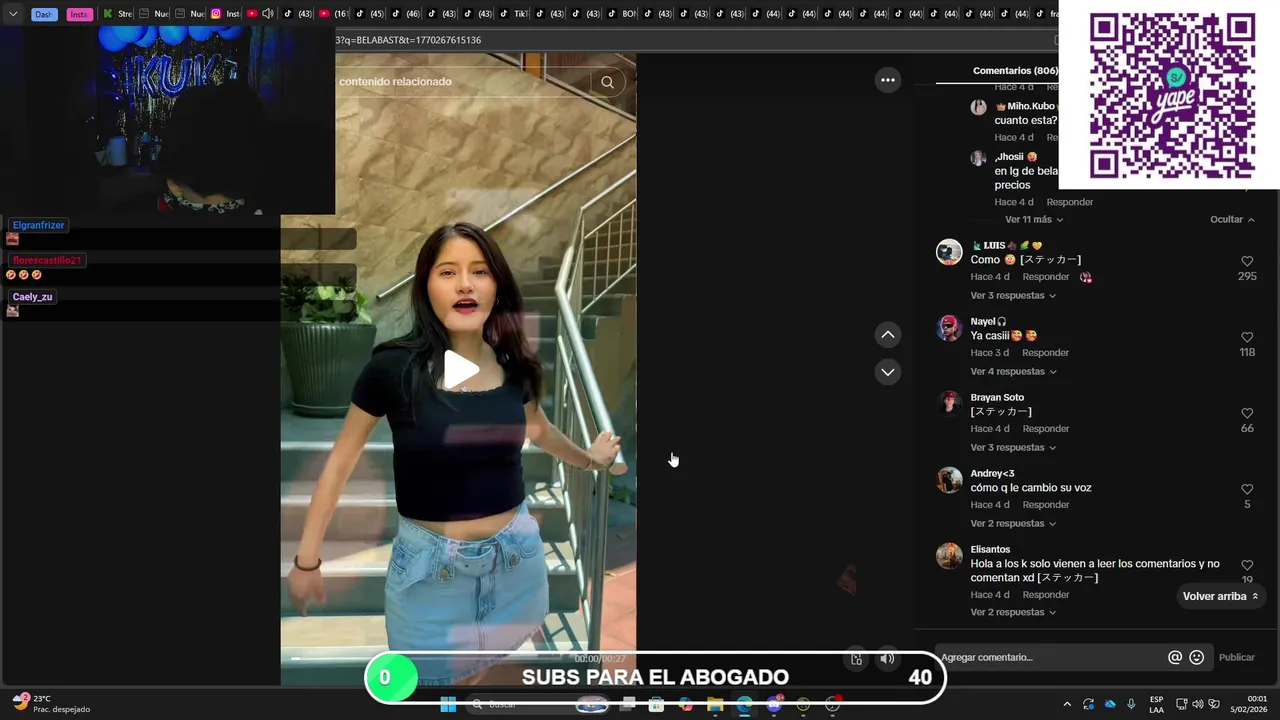Go to the next video with down arrow
Screen dimensions: 1280x720
coord(888,372)
